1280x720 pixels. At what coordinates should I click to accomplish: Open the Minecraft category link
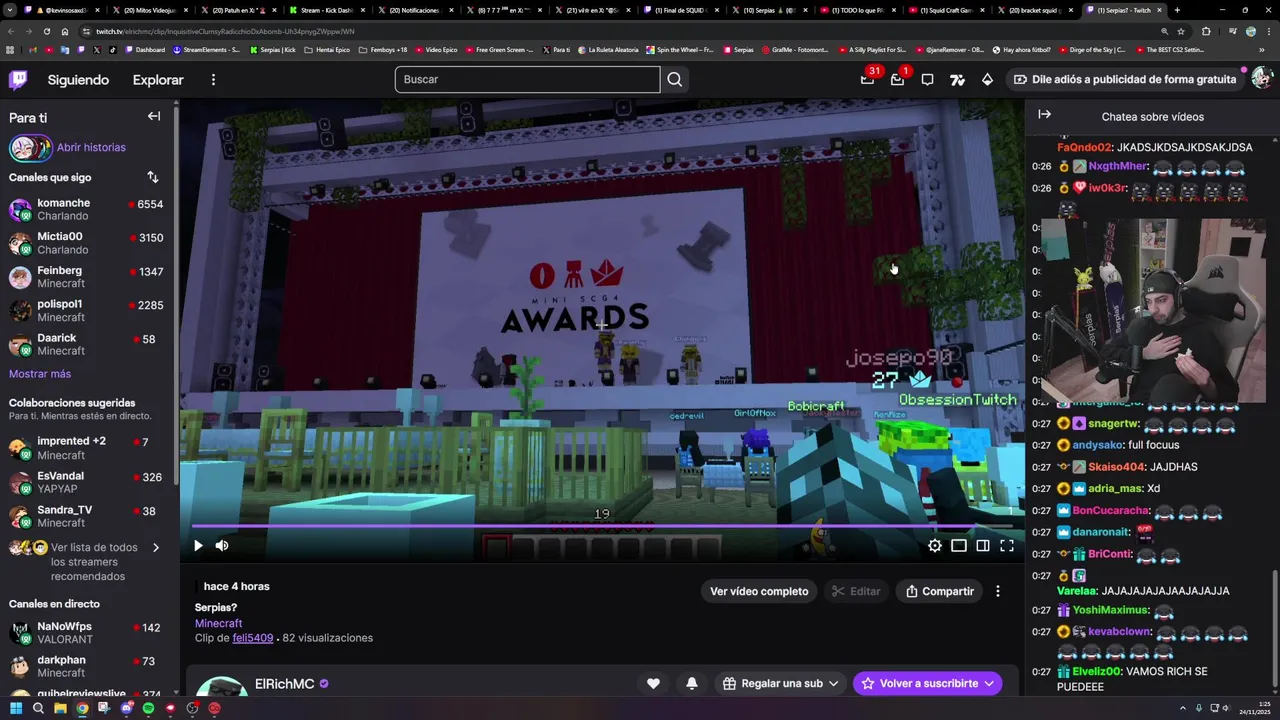tap(218, 623)
